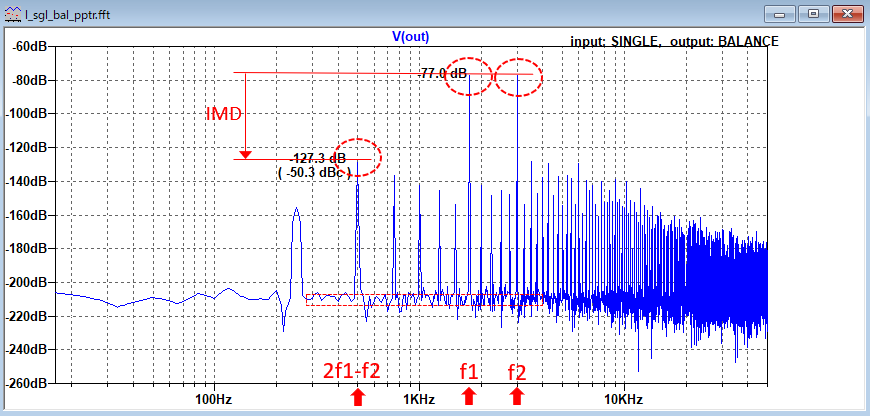Click the -160dB vertical axis label
Screen dimensions: 870x416
[x=26, y=215]
